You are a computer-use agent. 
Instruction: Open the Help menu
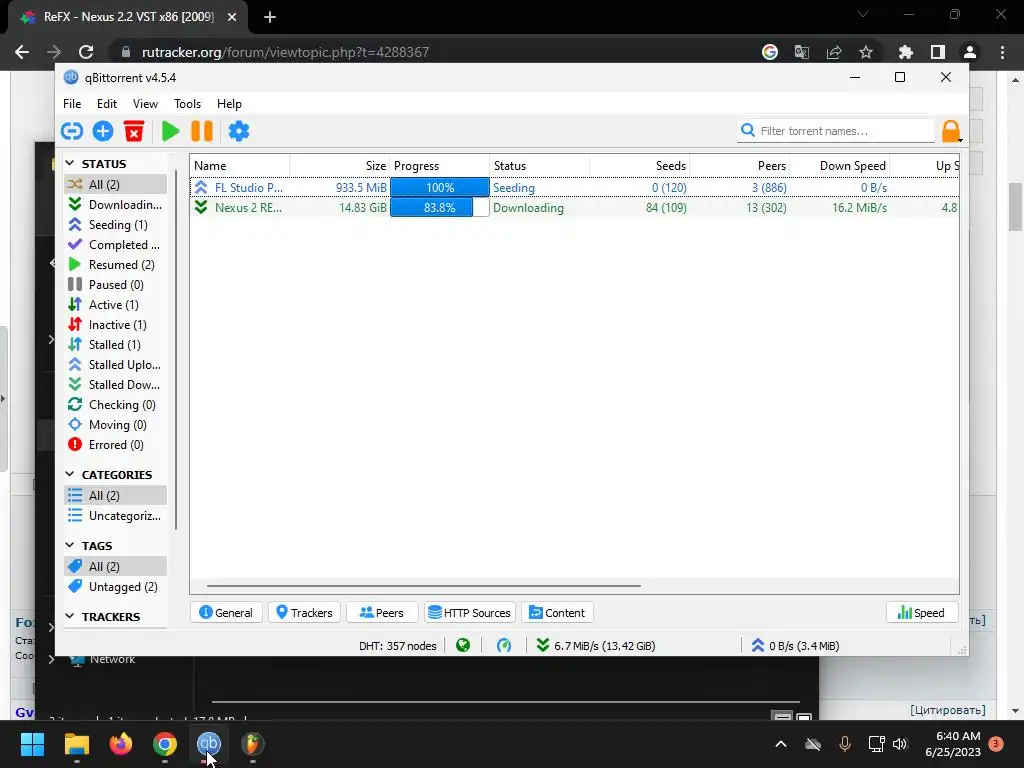[229, 104]
